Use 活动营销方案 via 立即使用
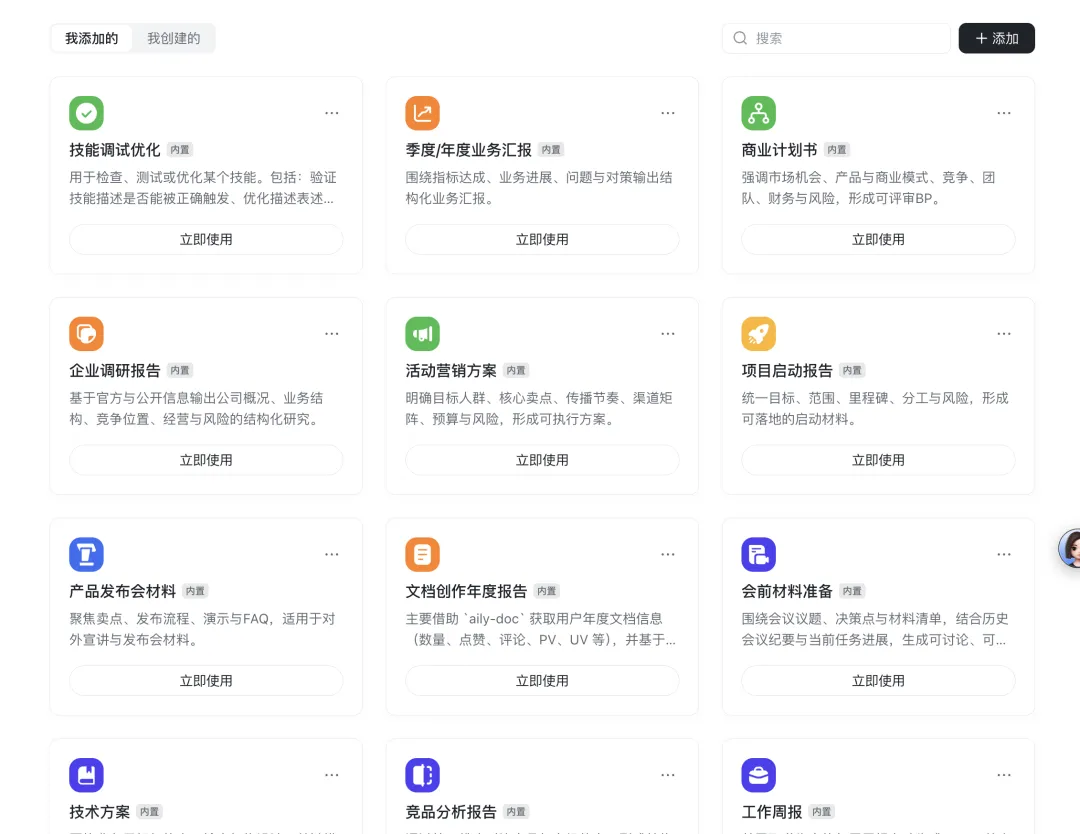This screenshot has height=834, width=1080. (542, 460)
